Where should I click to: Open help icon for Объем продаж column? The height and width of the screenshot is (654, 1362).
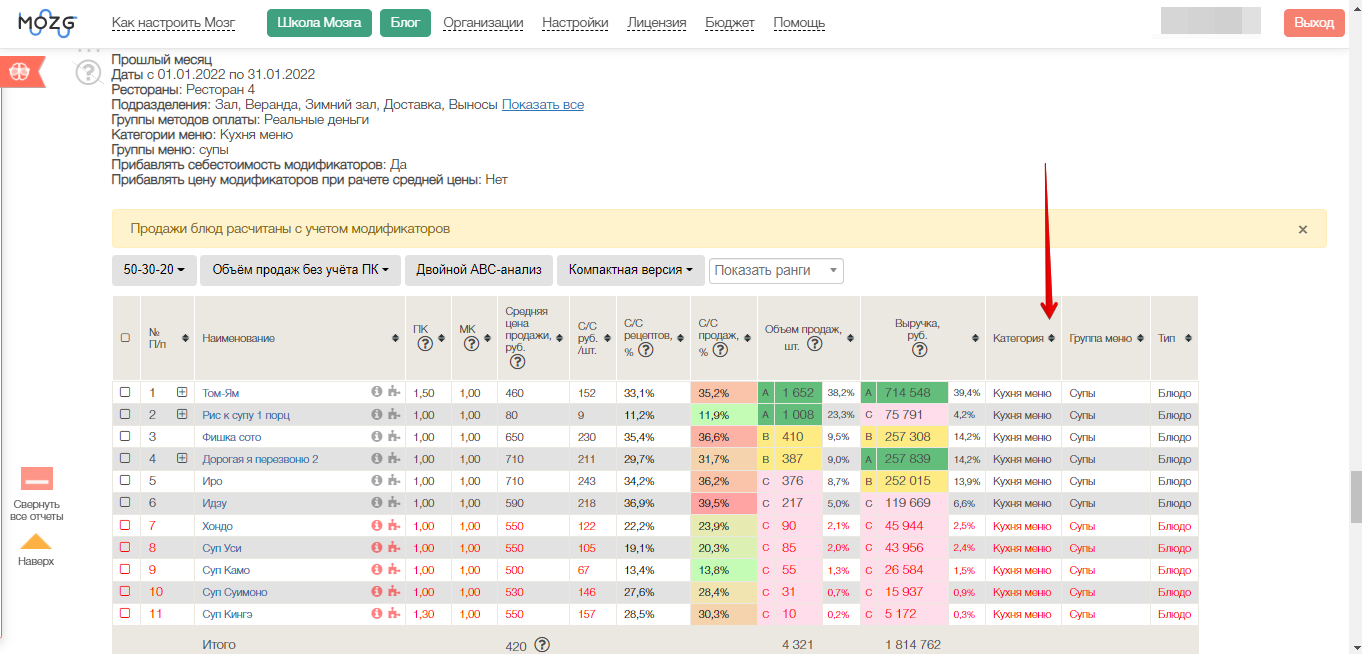click(x=815, y=344)
